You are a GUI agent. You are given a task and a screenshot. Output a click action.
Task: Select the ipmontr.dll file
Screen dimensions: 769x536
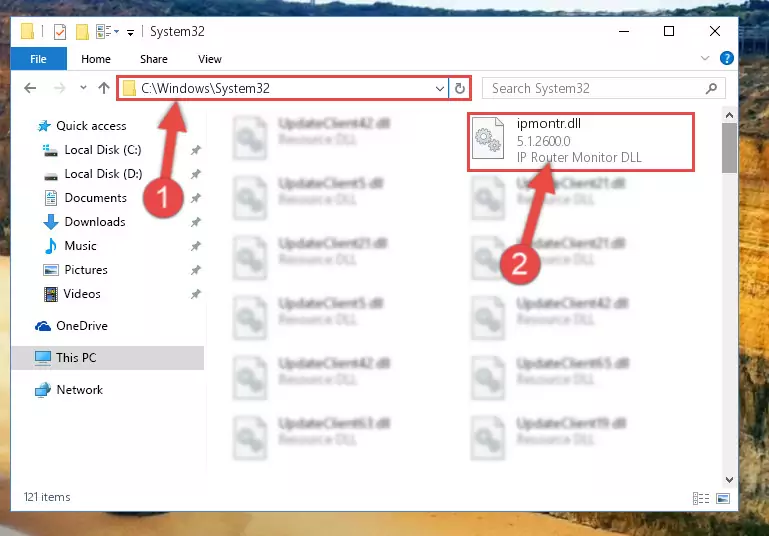point(581,142)
